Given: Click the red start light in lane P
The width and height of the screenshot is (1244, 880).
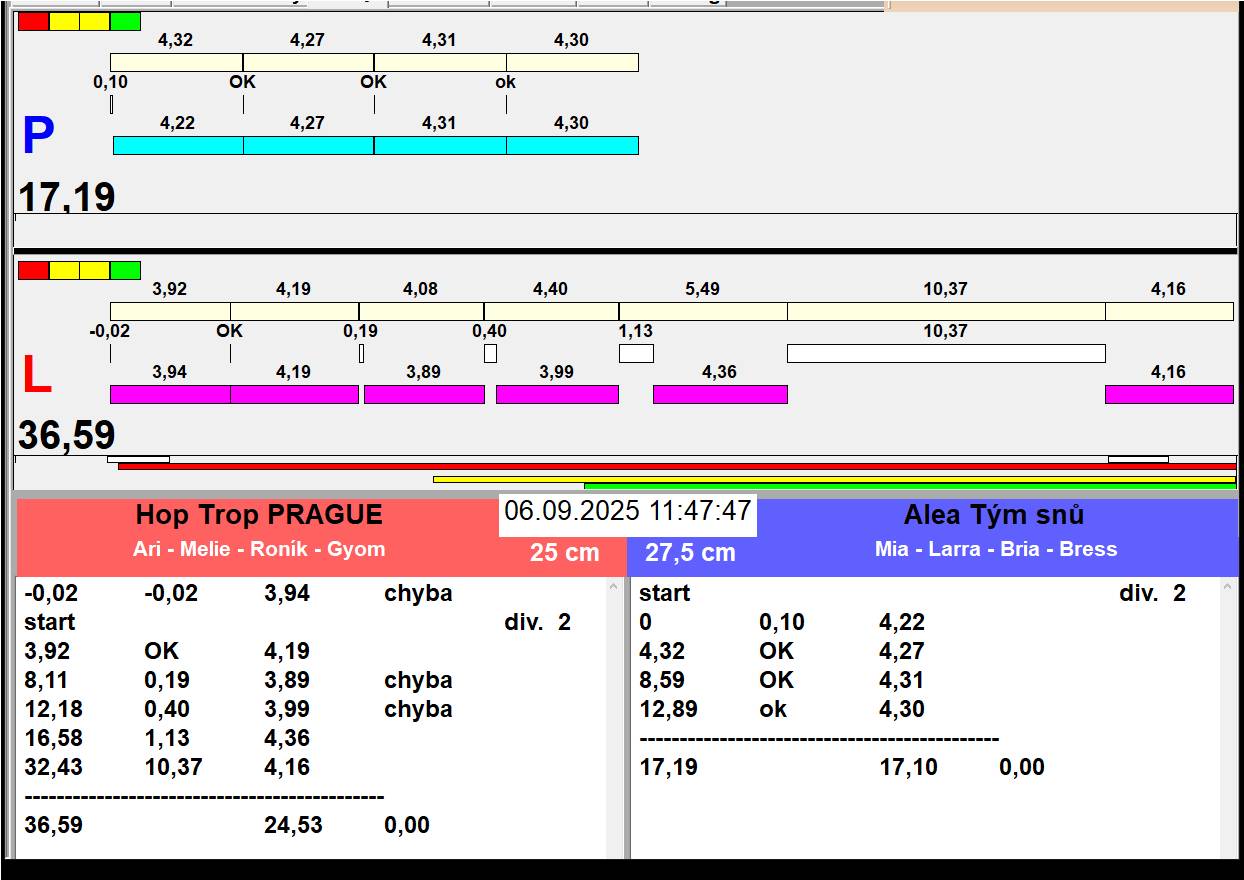Looking at the screenshot, I should 33,21.
